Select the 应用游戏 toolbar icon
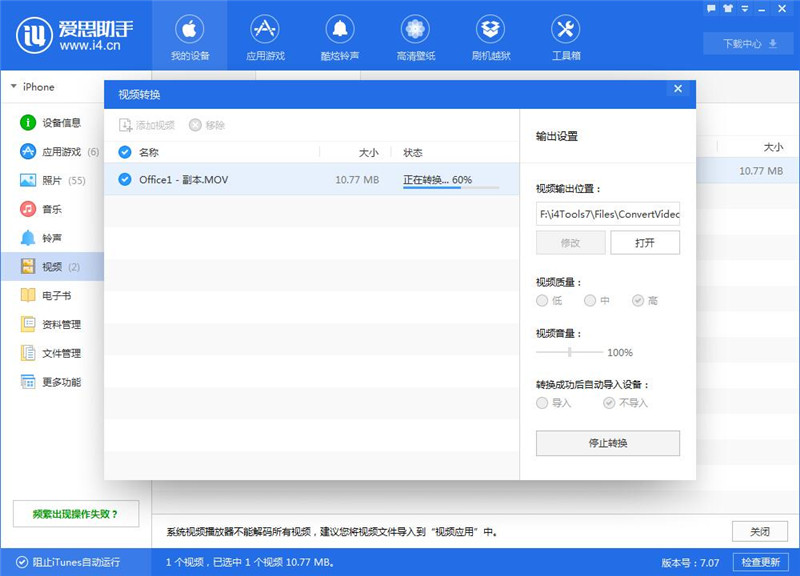Viewport: 800px width, 576px height. pos(268,37)
